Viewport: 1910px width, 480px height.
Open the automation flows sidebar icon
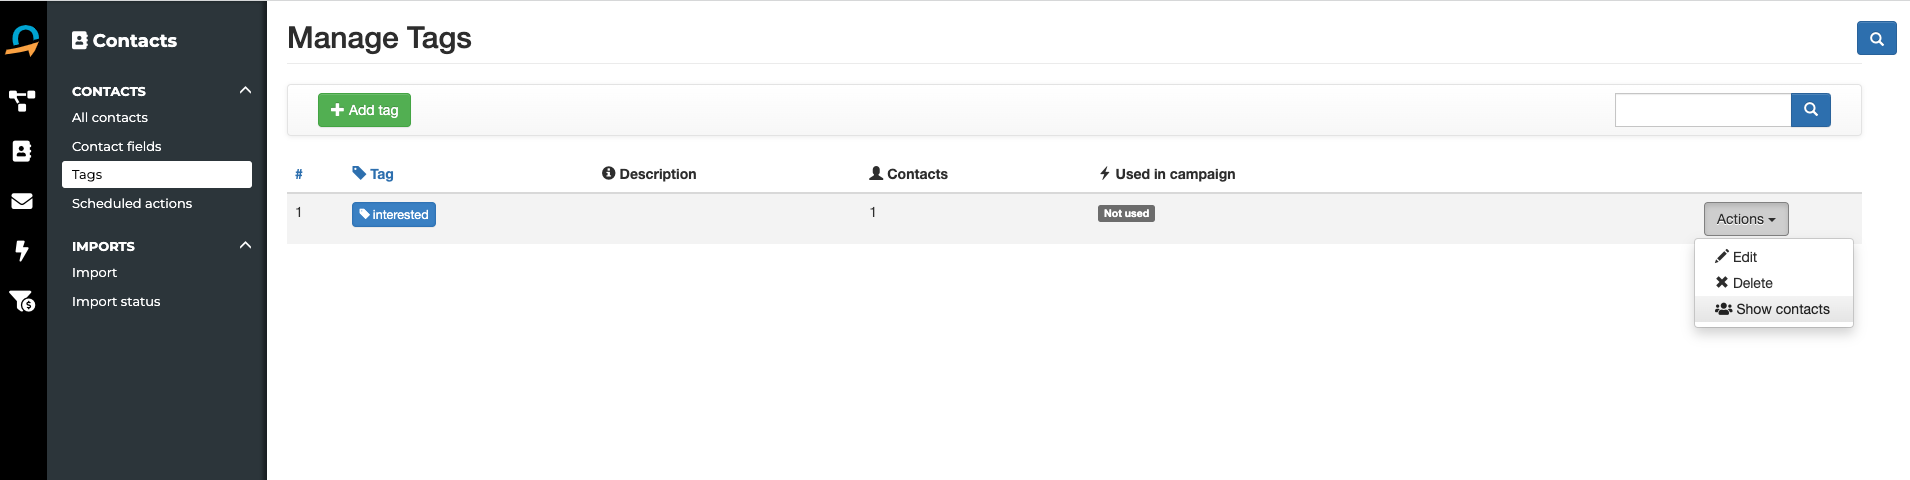click(22, 100)
